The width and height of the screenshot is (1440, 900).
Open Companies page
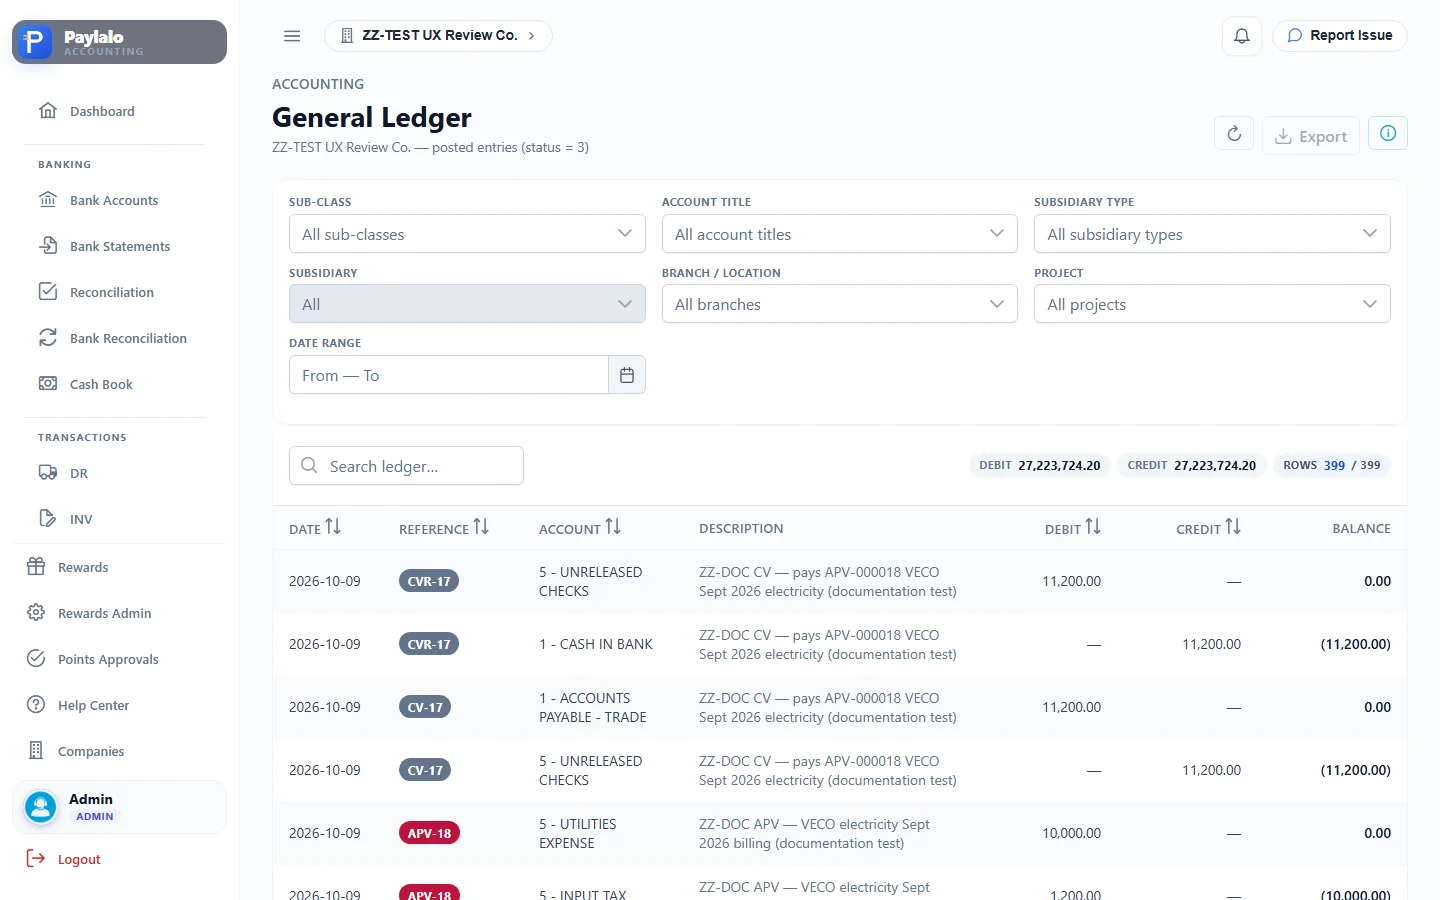tap(75, 751)
